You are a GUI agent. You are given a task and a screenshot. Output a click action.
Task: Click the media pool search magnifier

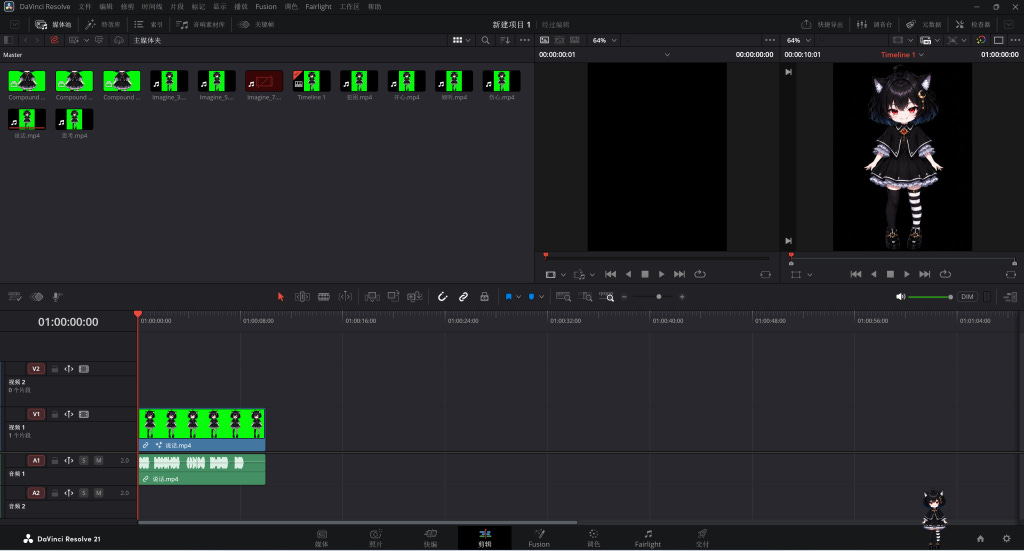coord(485,40)
